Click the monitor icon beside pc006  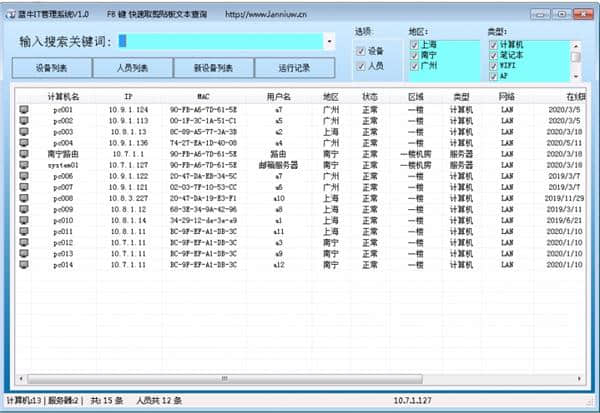24,176
